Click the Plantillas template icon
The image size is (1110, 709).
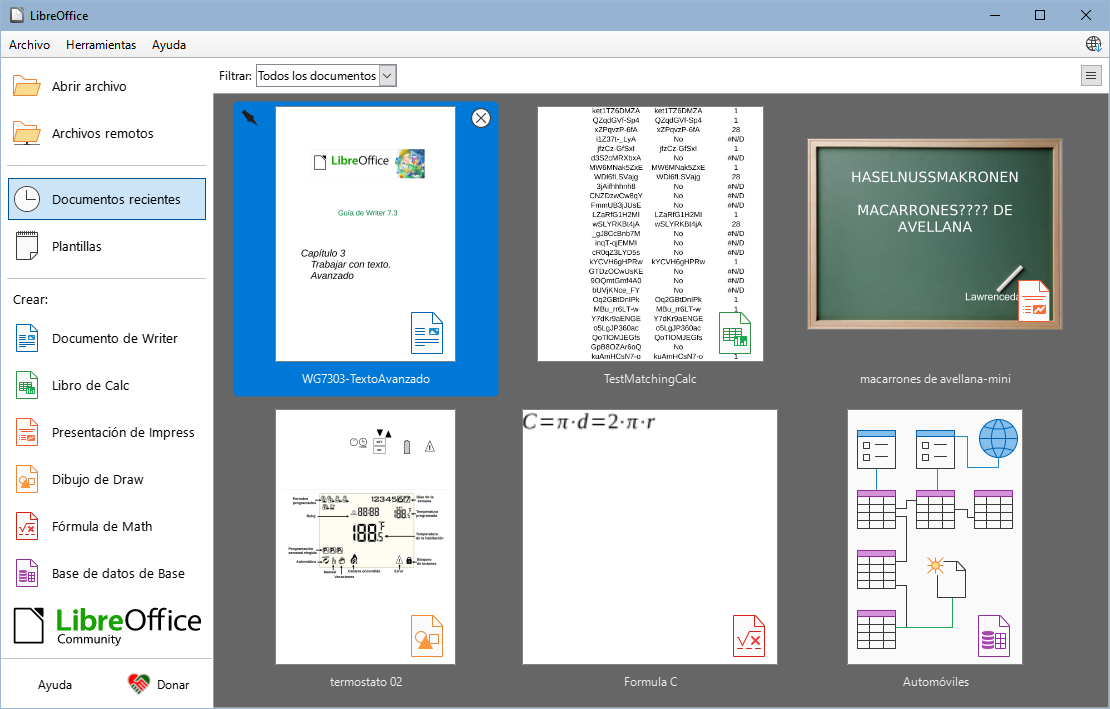(27, 246)
